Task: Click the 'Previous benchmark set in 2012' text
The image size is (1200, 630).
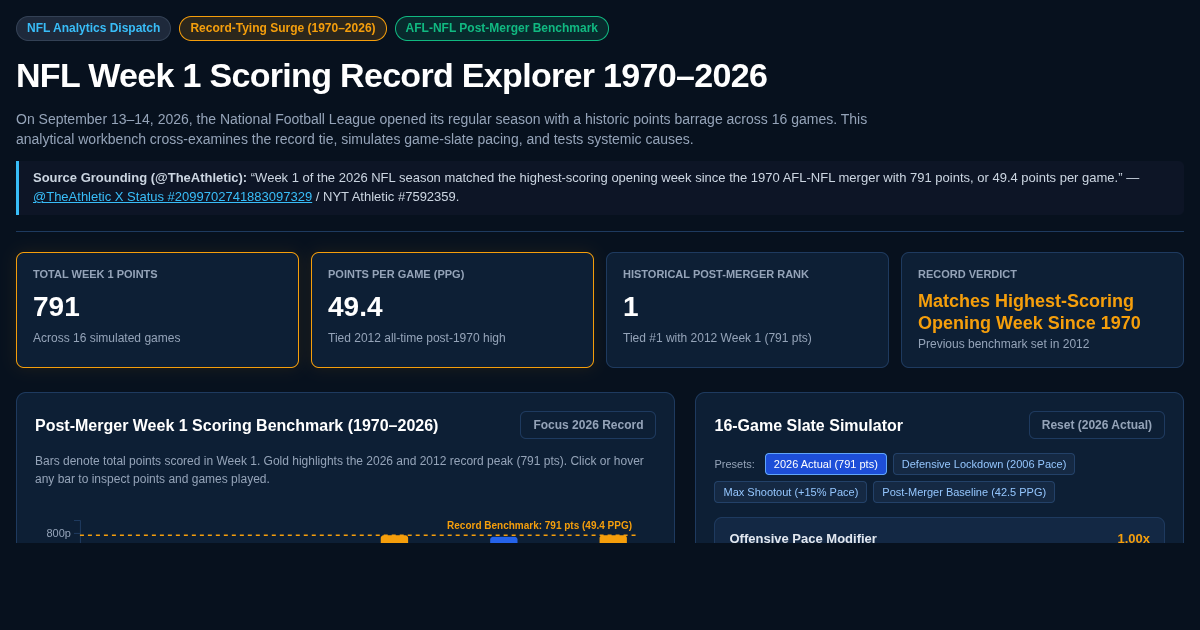Action: coord(1004,344)
